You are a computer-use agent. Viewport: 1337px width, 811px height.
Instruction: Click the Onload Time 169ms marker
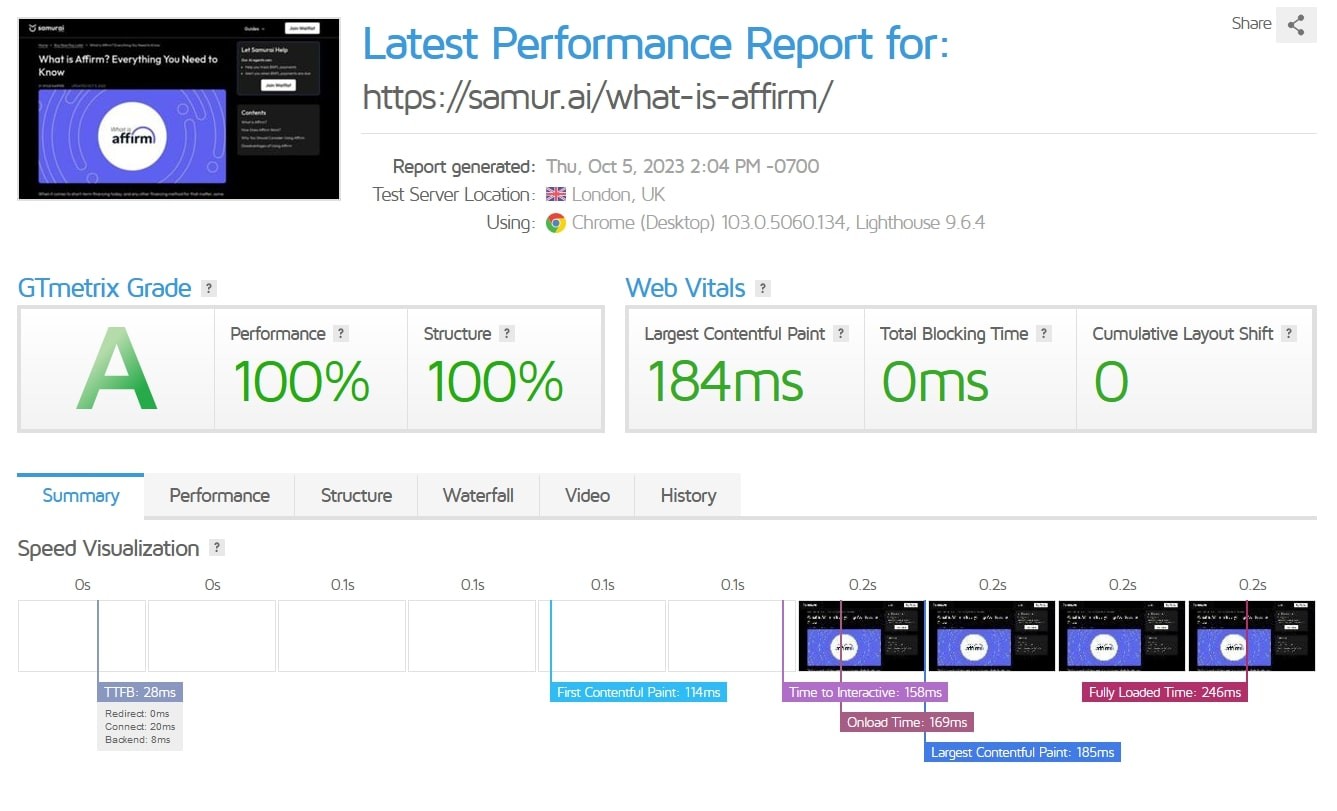tap(907, 722)
